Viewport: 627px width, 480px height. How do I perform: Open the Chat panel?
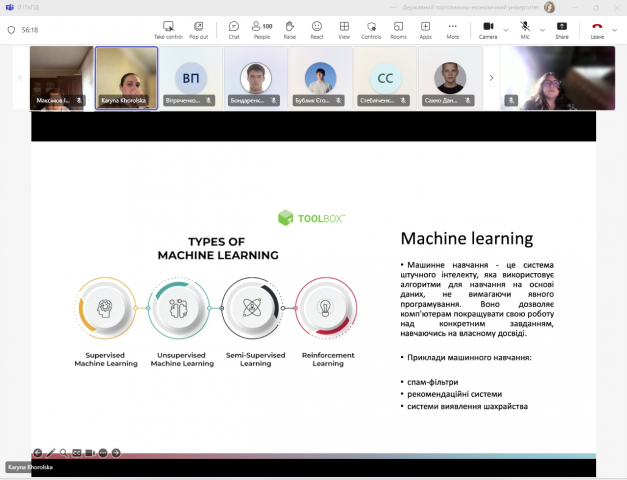233,29
